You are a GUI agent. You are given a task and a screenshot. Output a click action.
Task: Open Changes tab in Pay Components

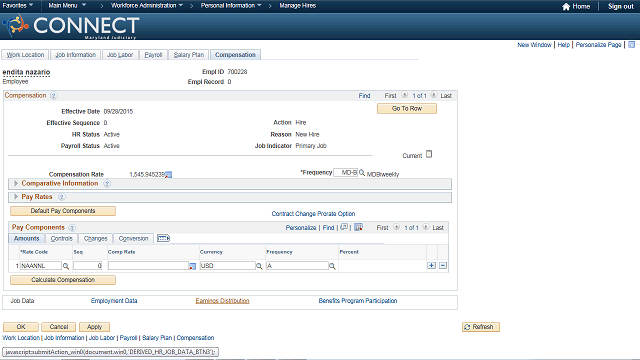pyautogui.click(x=96, y=238)
